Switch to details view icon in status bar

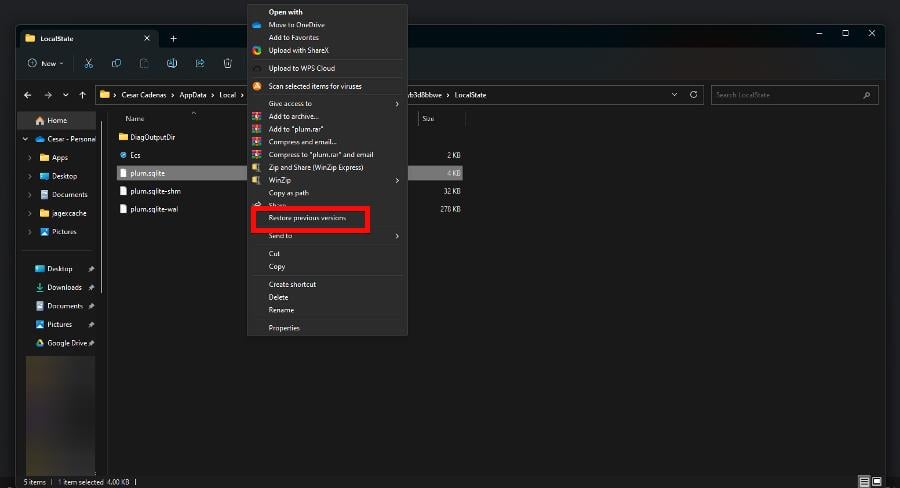[x=864, y=482]
